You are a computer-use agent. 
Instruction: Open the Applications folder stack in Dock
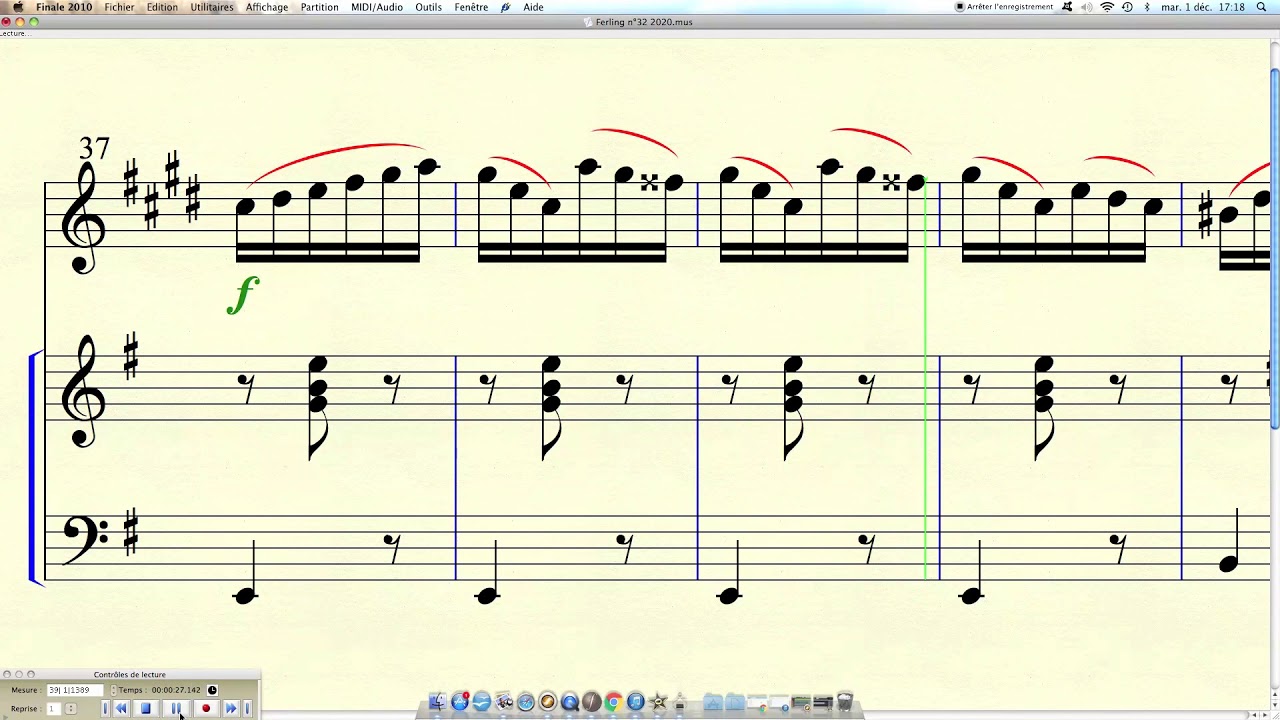[713, 703]
